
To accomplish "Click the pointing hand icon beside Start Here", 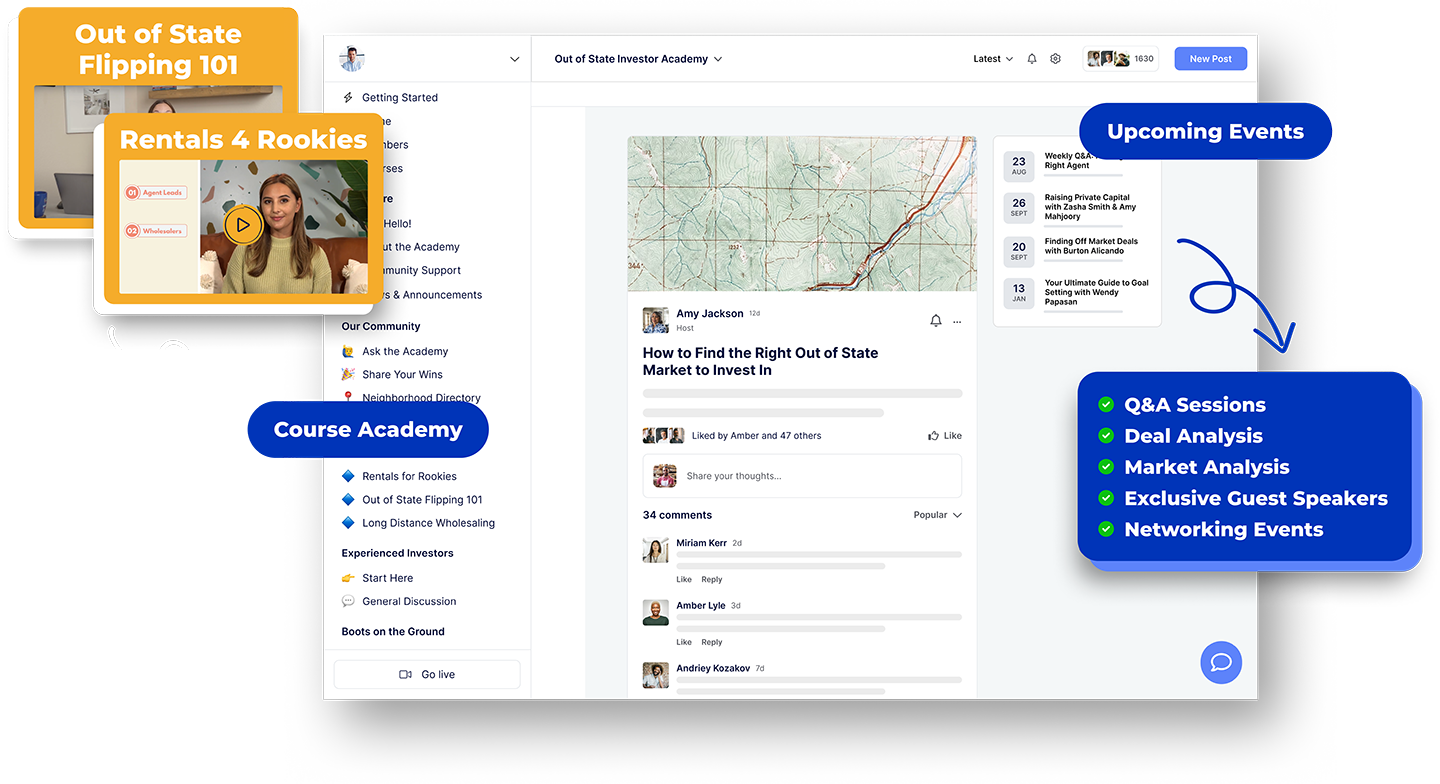I will coord(348,578).
